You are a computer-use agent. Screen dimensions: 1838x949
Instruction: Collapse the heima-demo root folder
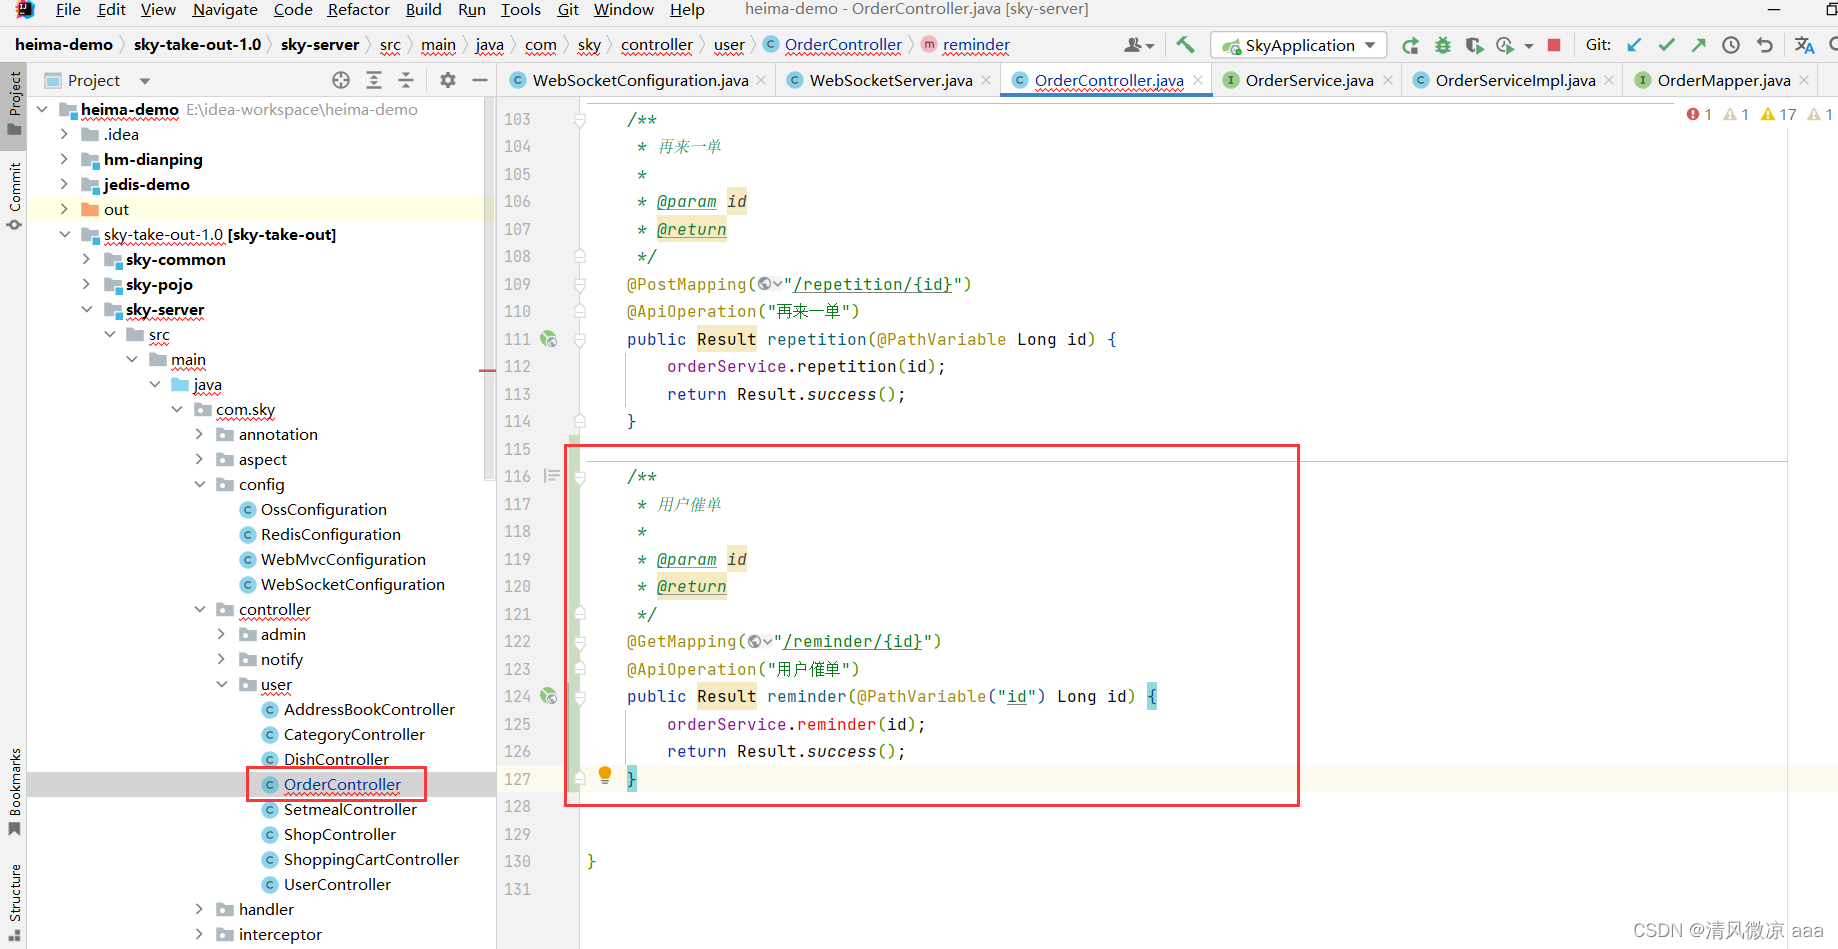[x=42, y=109]
